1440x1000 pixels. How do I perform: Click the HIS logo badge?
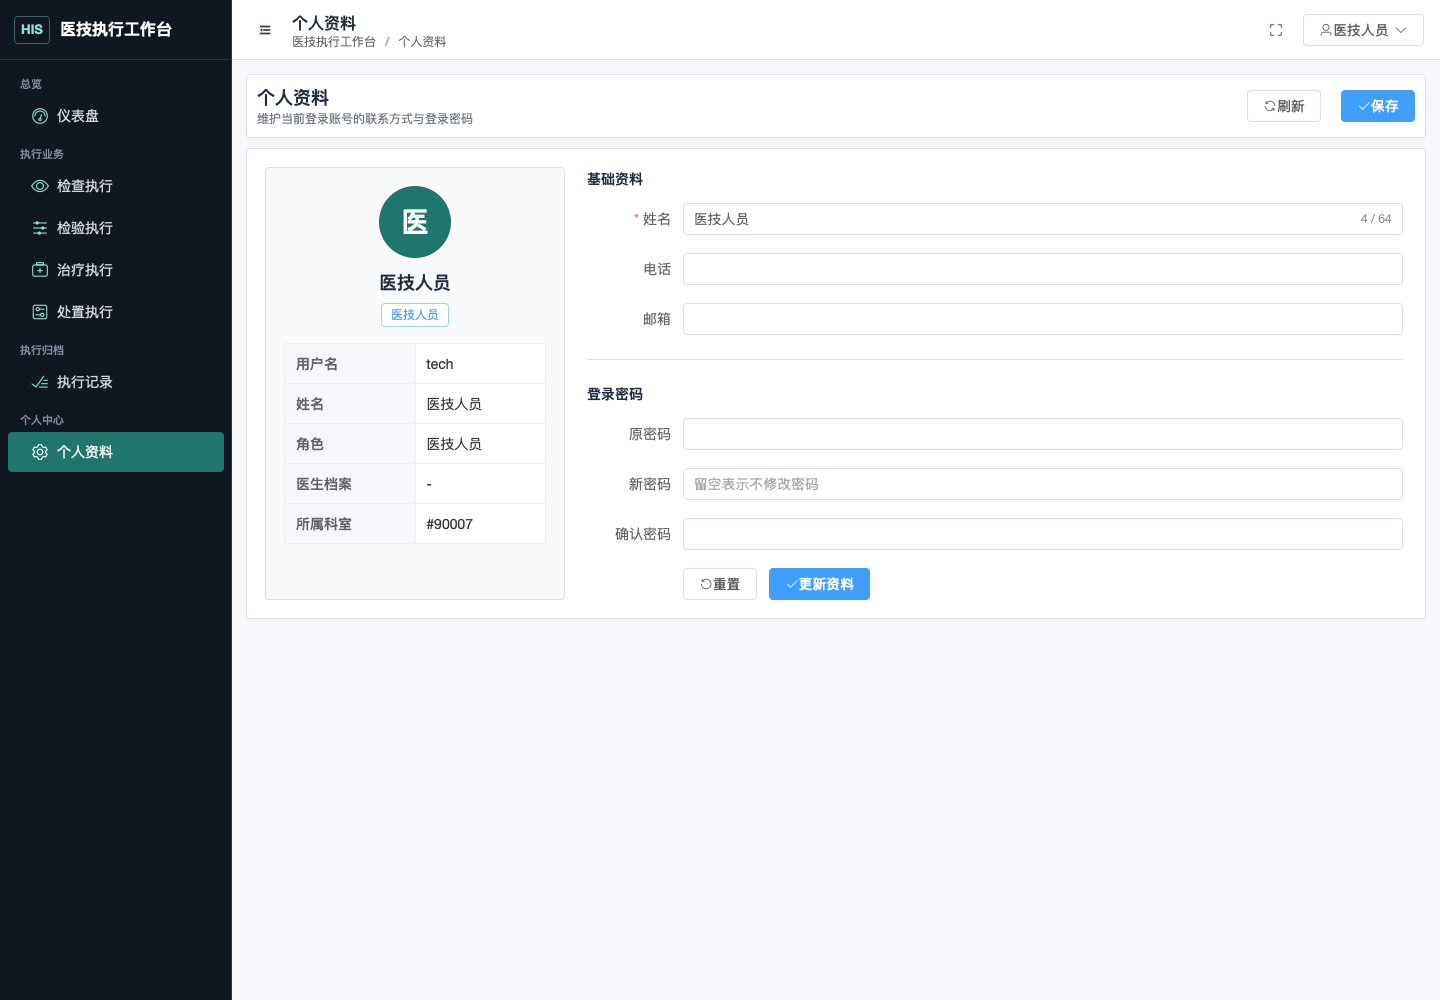[32, 30]
